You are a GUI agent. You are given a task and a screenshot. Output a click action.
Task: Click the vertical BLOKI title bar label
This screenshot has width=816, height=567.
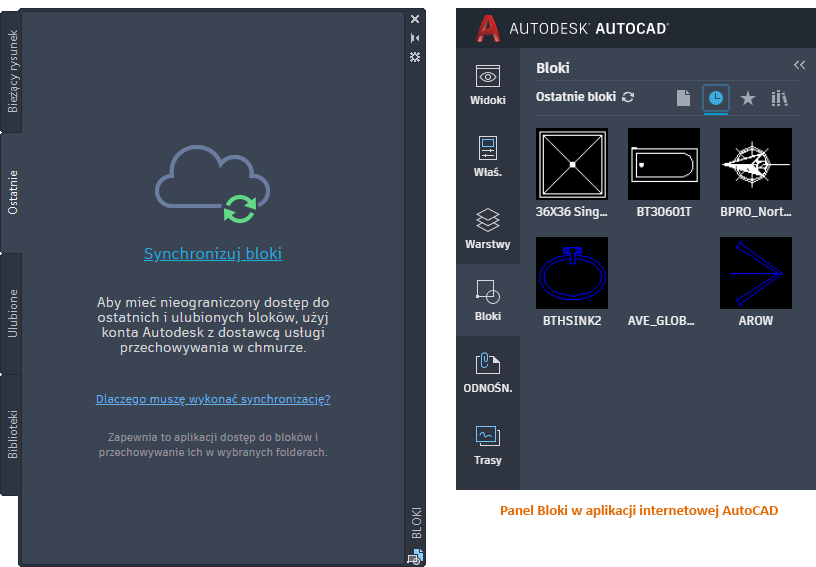click(x=416, y=523)
